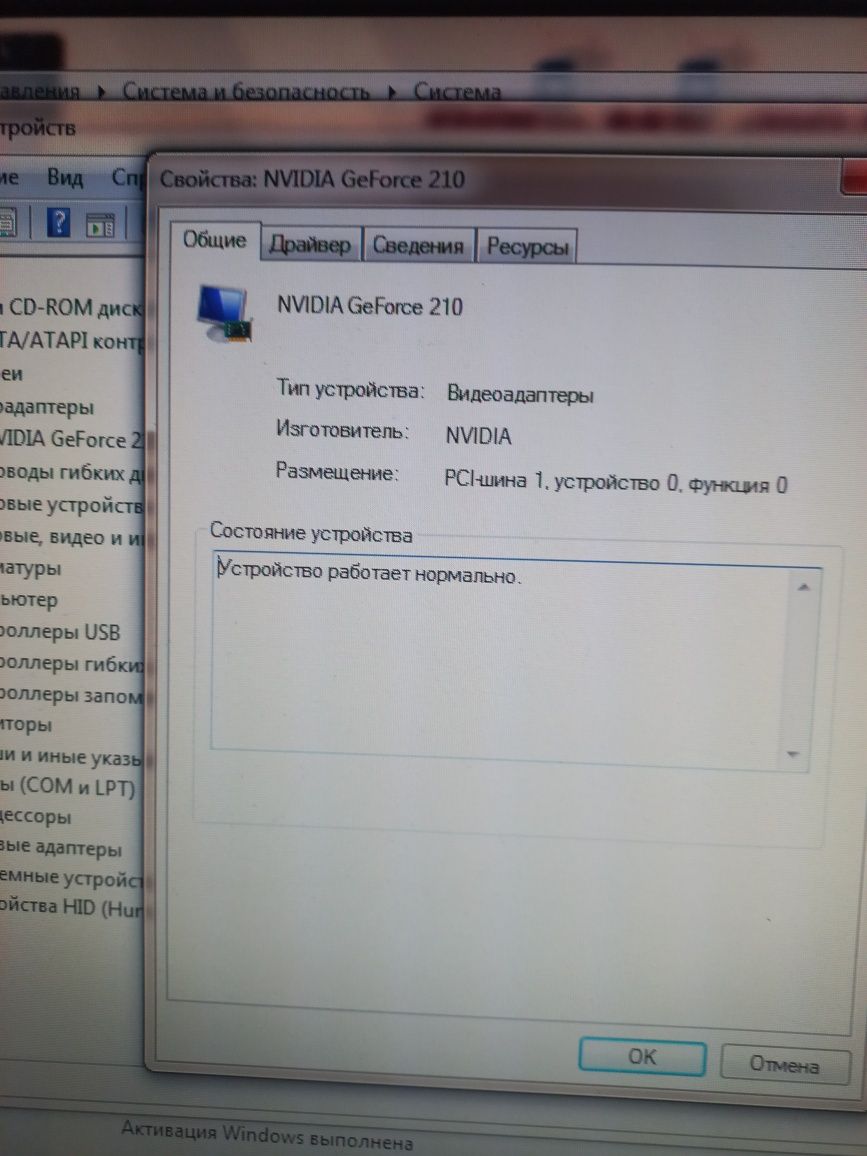Select the Общие tab

215,240
